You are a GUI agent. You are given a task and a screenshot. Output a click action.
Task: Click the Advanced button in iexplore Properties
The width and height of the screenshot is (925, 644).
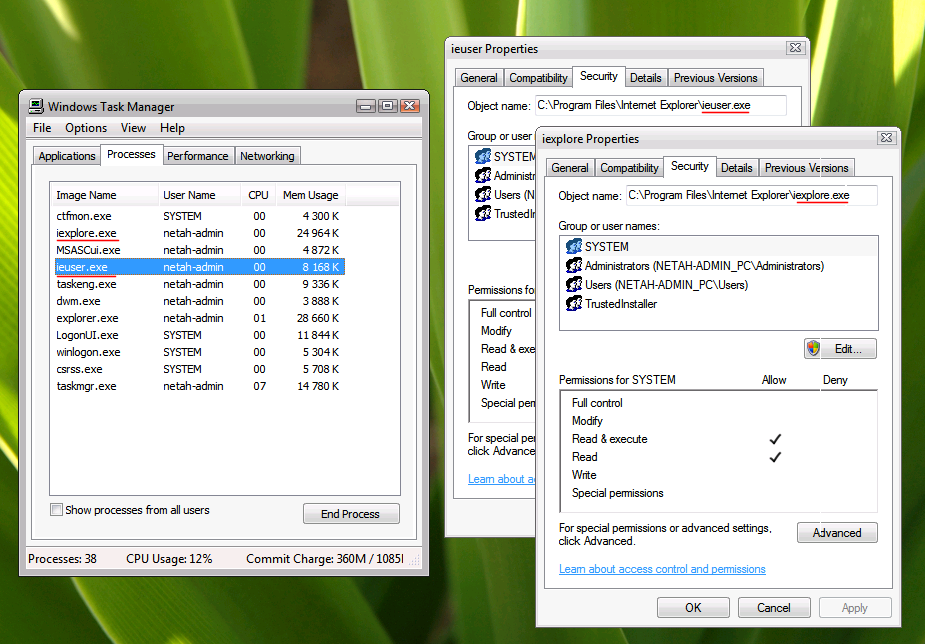click(836, 533)
